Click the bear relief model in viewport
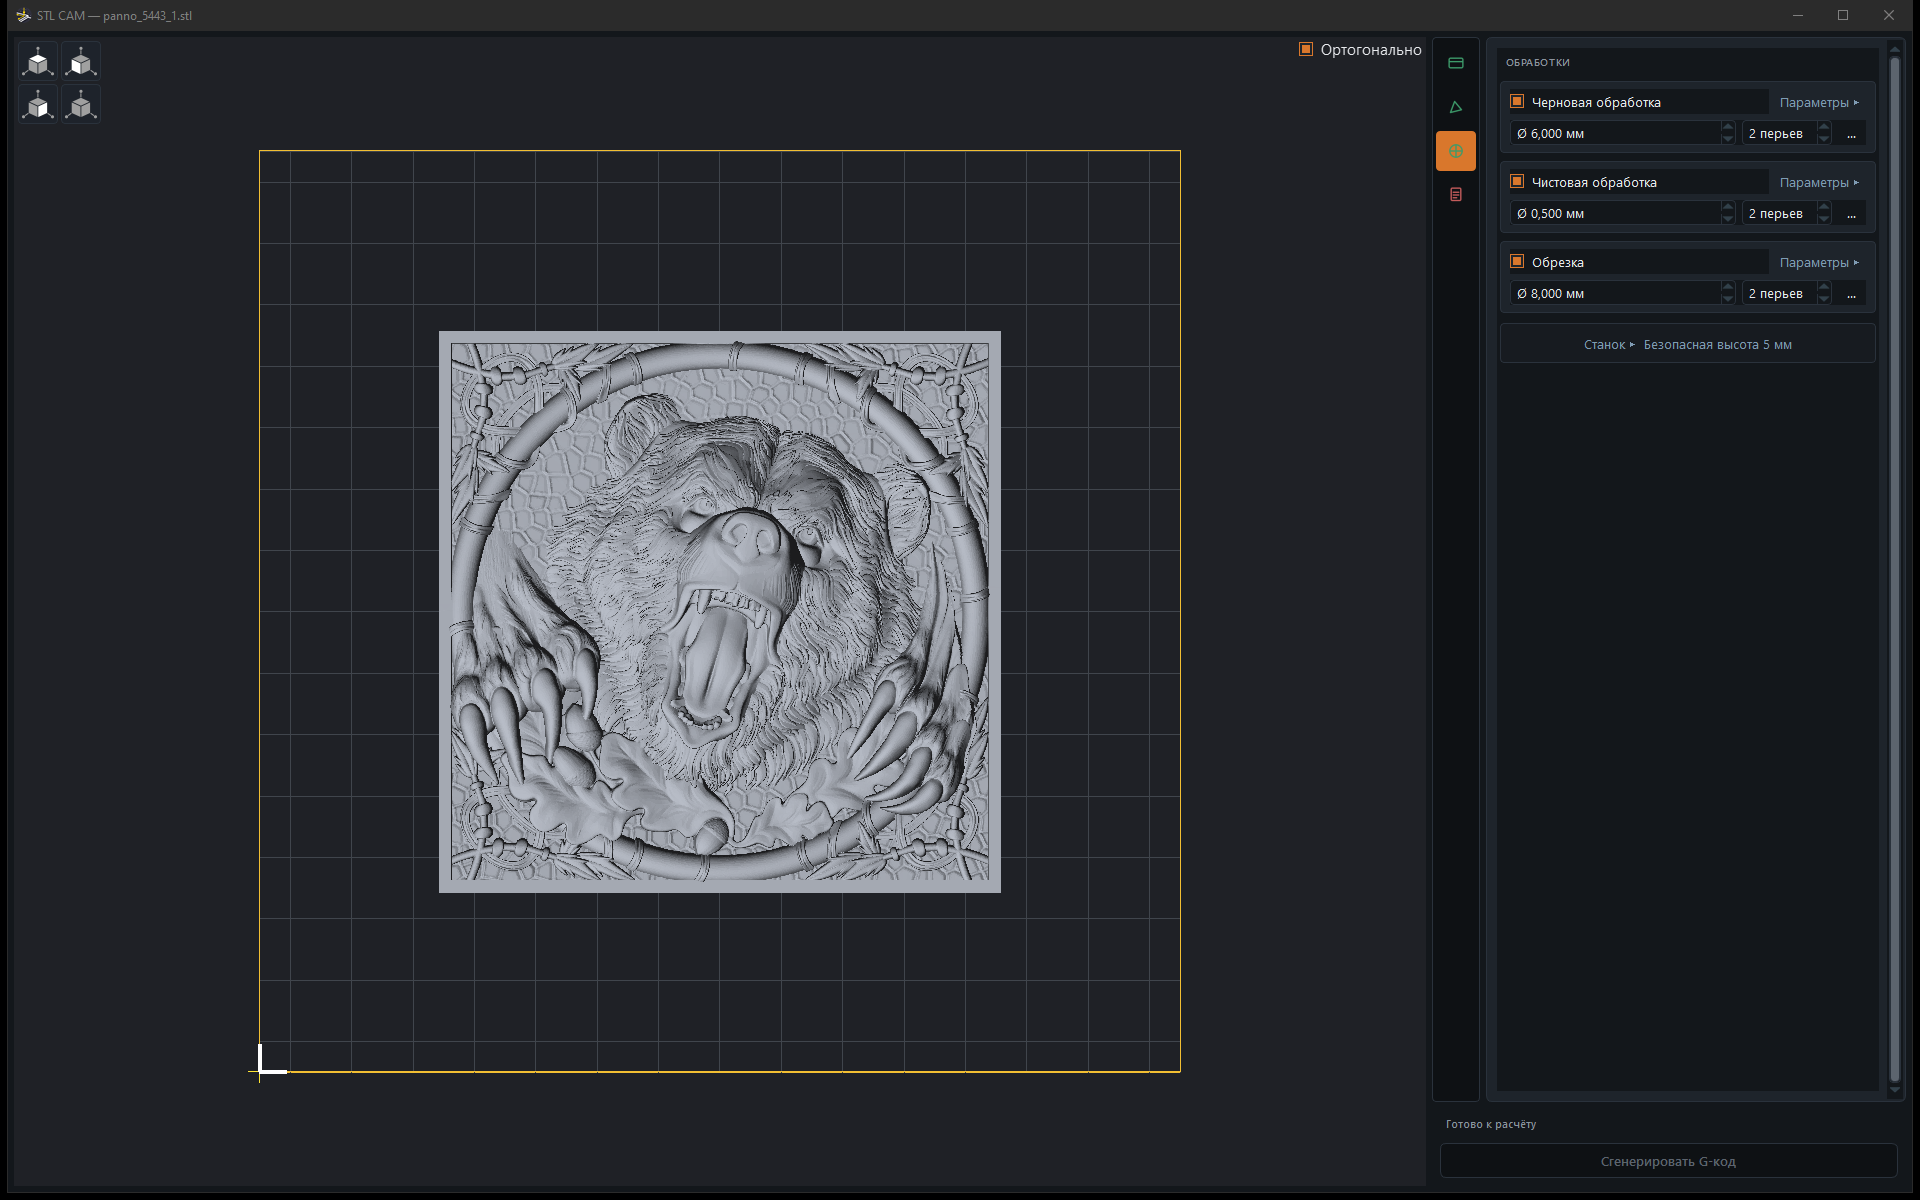This screenshot has width=1920, height=1200. pos(720,611)
